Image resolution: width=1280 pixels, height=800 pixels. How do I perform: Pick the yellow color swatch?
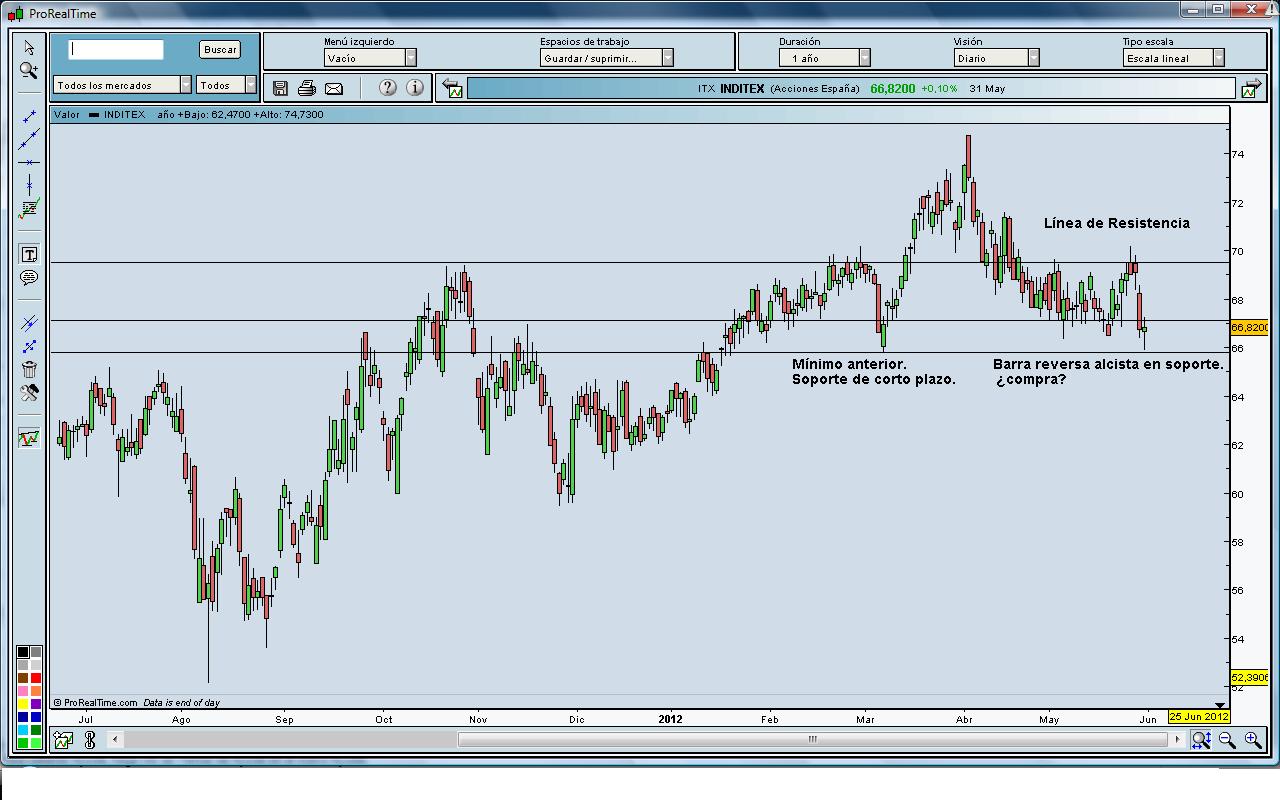click(23, 704)
